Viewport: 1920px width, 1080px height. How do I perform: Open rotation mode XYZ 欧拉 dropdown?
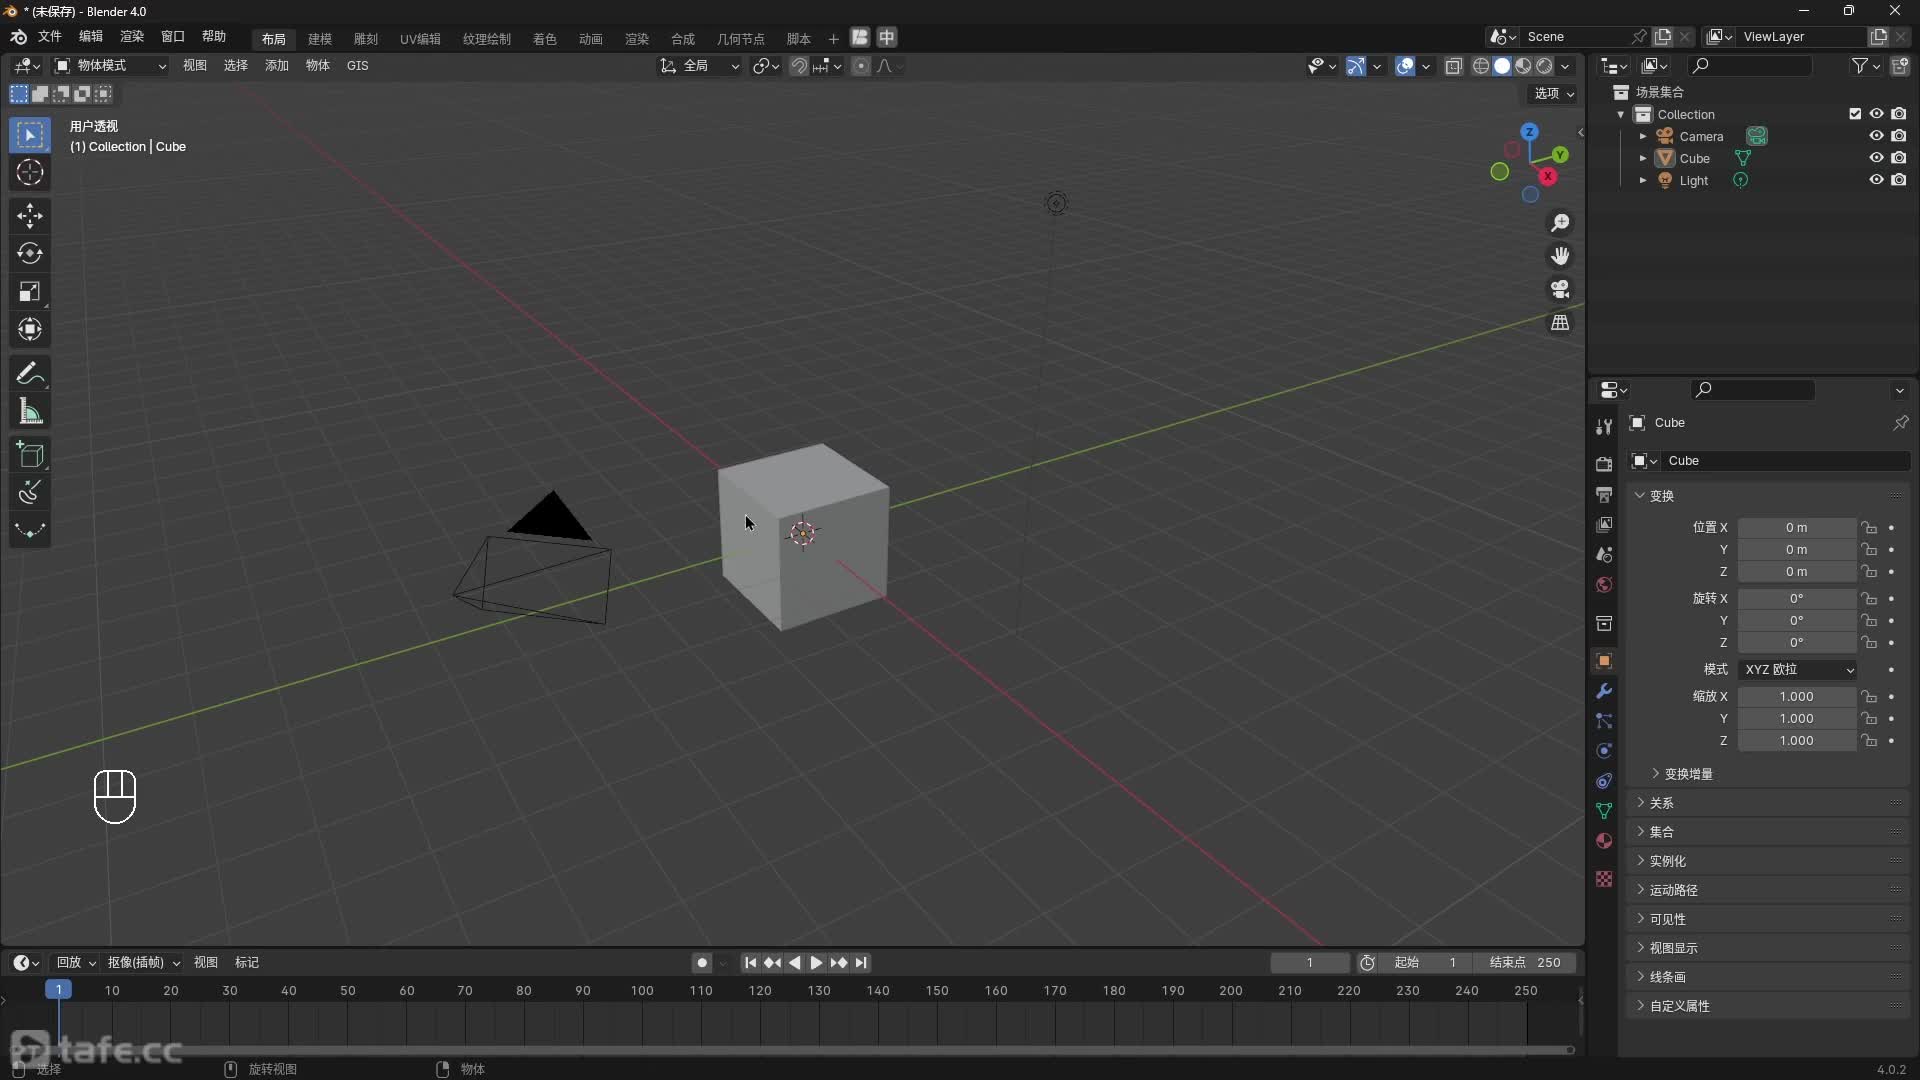coord(1797,670)
